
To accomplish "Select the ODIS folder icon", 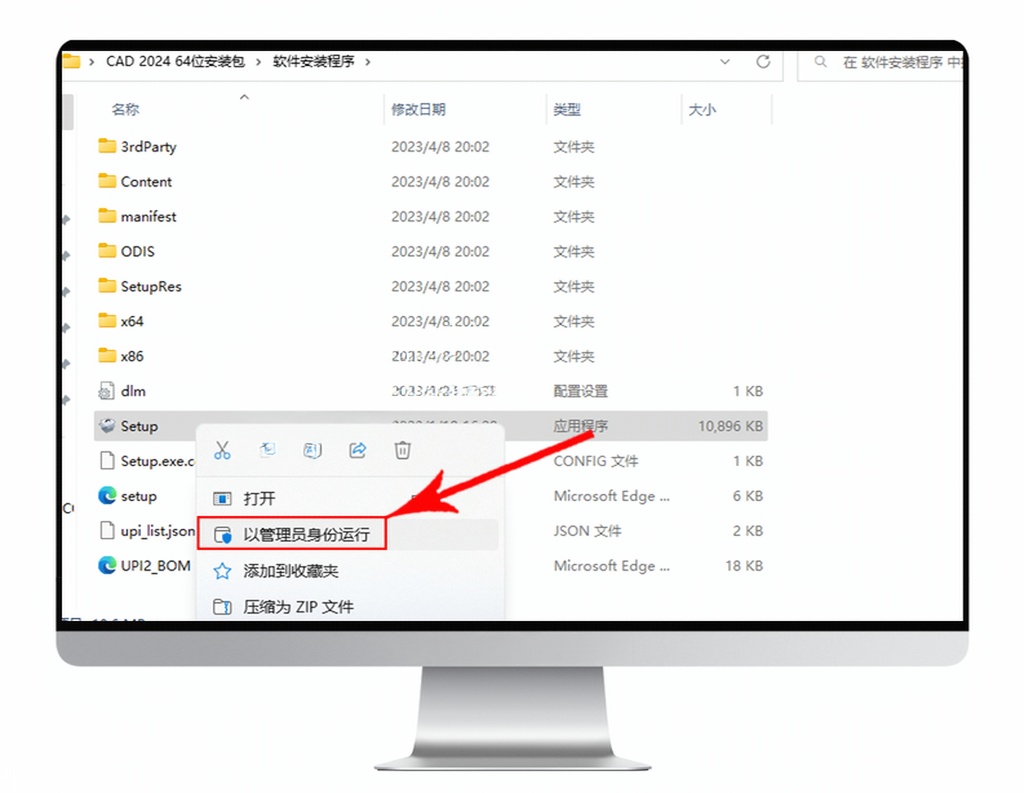I will point(106,251).
